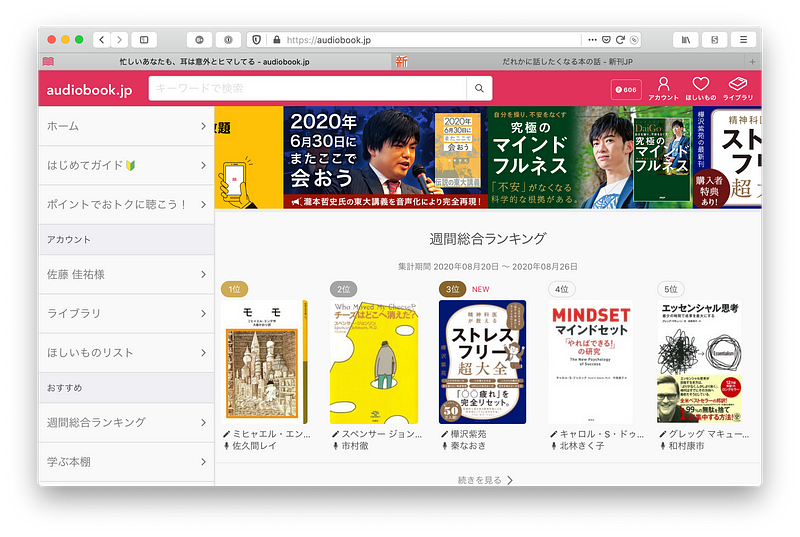The width and height of the screenshot is (800, 537).
Task: Click the reader view icon beside Pocket
Action: click(634, 40)
